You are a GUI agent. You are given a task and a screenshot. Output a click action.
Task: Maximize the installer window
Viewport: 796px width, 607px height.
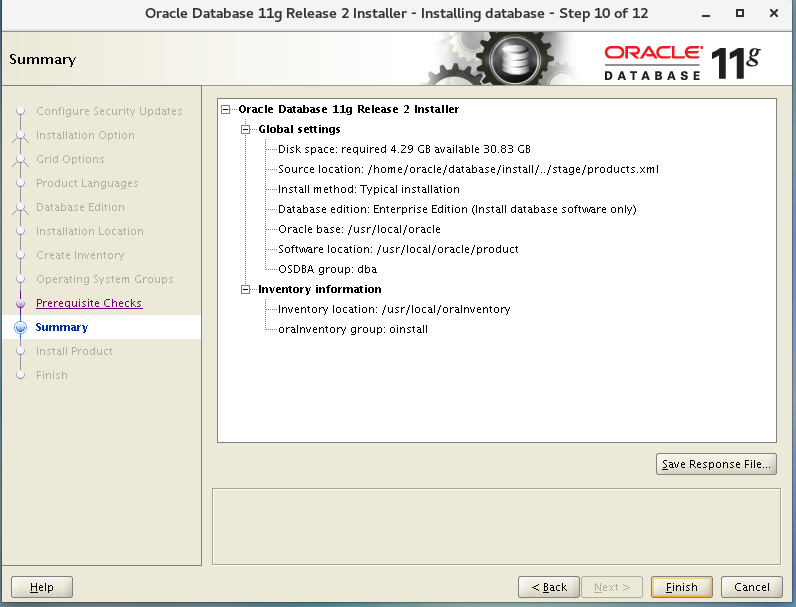coord(740,14)
